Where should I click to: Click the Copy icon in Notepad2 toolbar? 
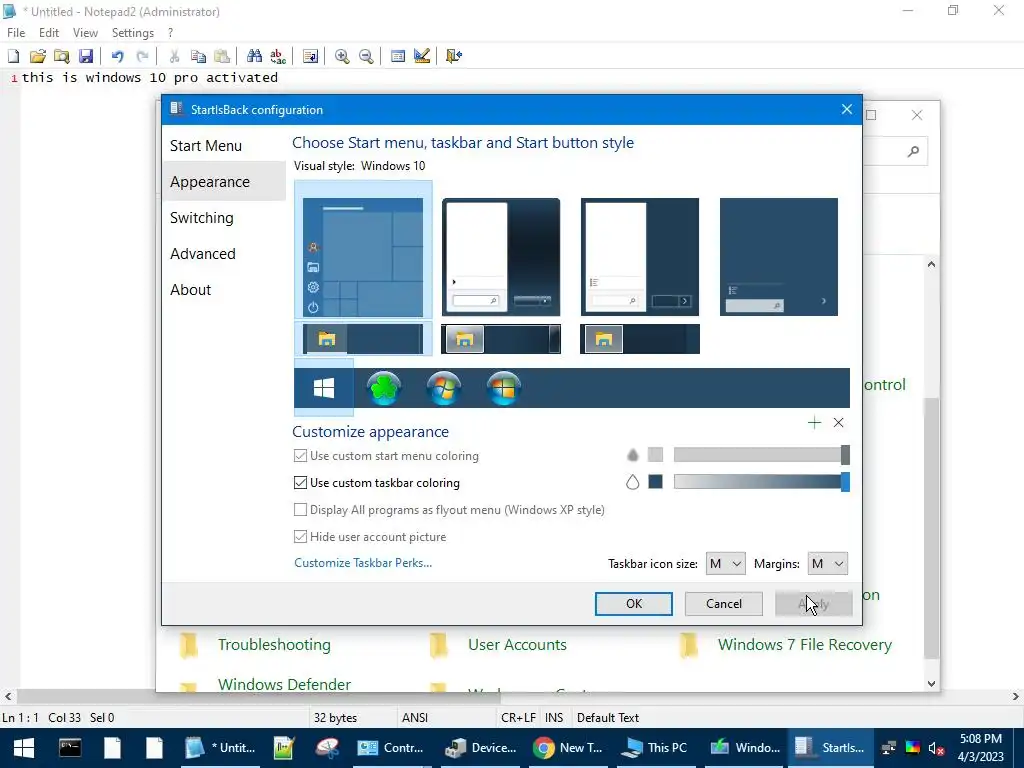(198, 56)
